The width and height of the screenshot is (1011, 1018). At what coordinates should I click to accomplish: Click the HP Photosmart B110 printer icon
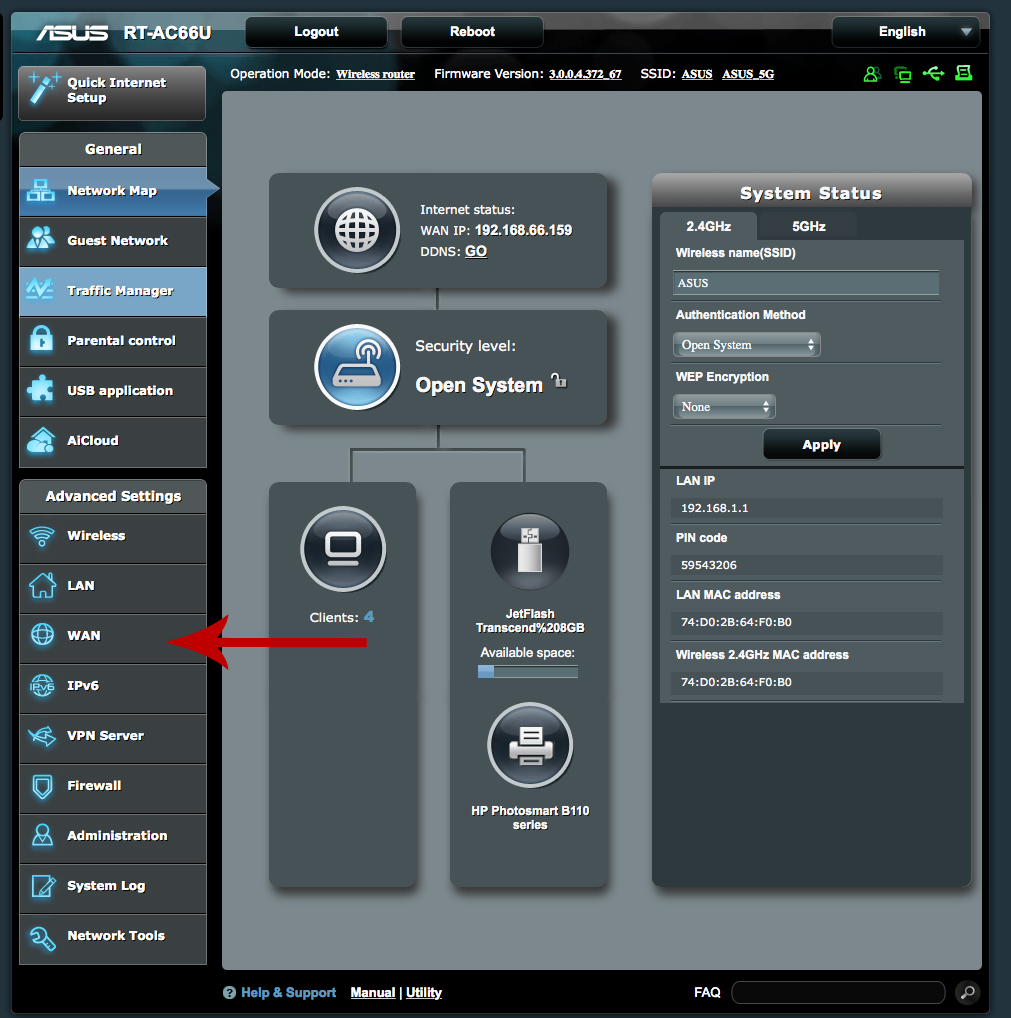pos(529,744)
